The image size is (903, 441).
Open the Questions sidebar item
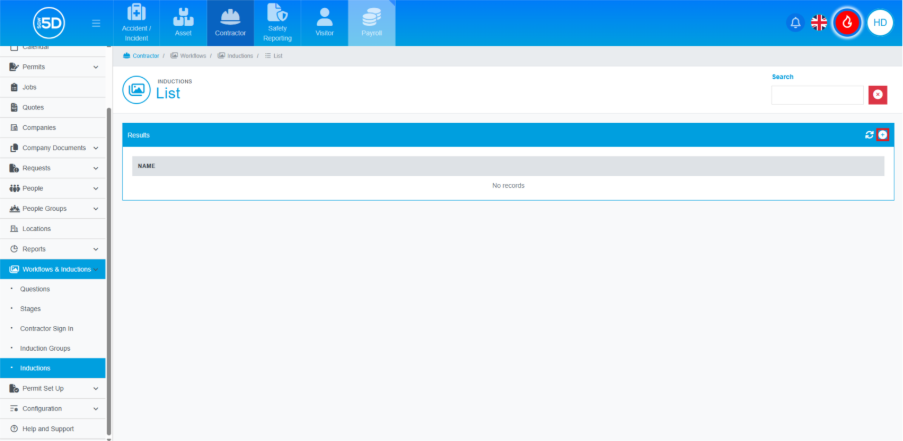coord(35,289)
